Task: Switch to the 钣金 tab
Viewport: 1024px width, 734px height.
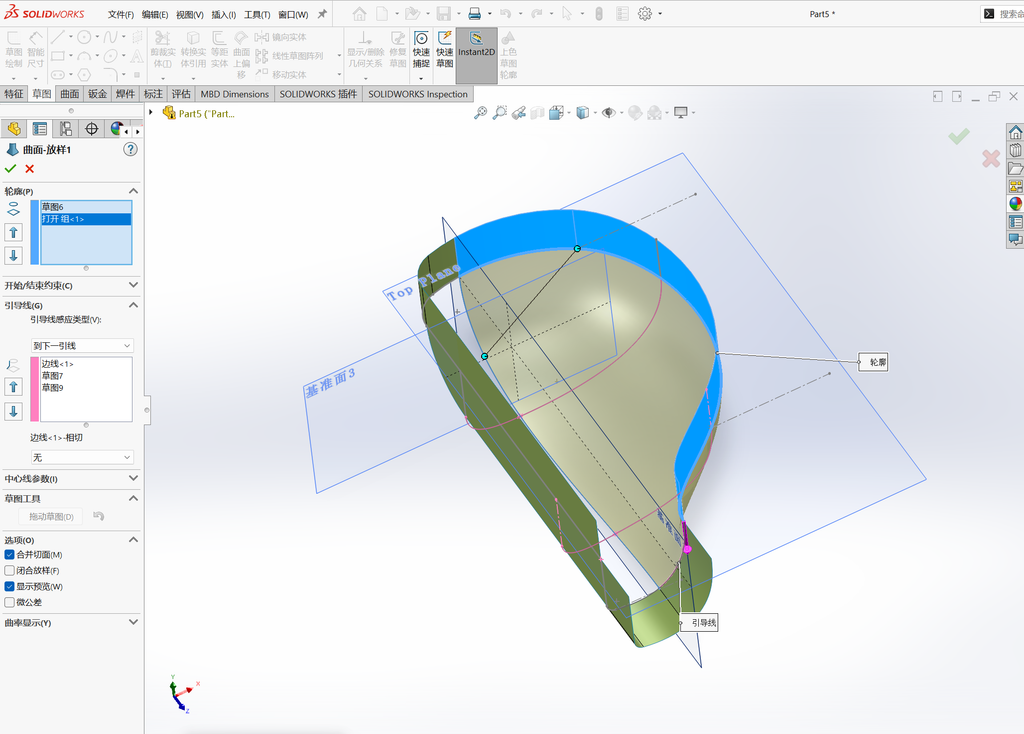Action: click(x=97, y=94)
